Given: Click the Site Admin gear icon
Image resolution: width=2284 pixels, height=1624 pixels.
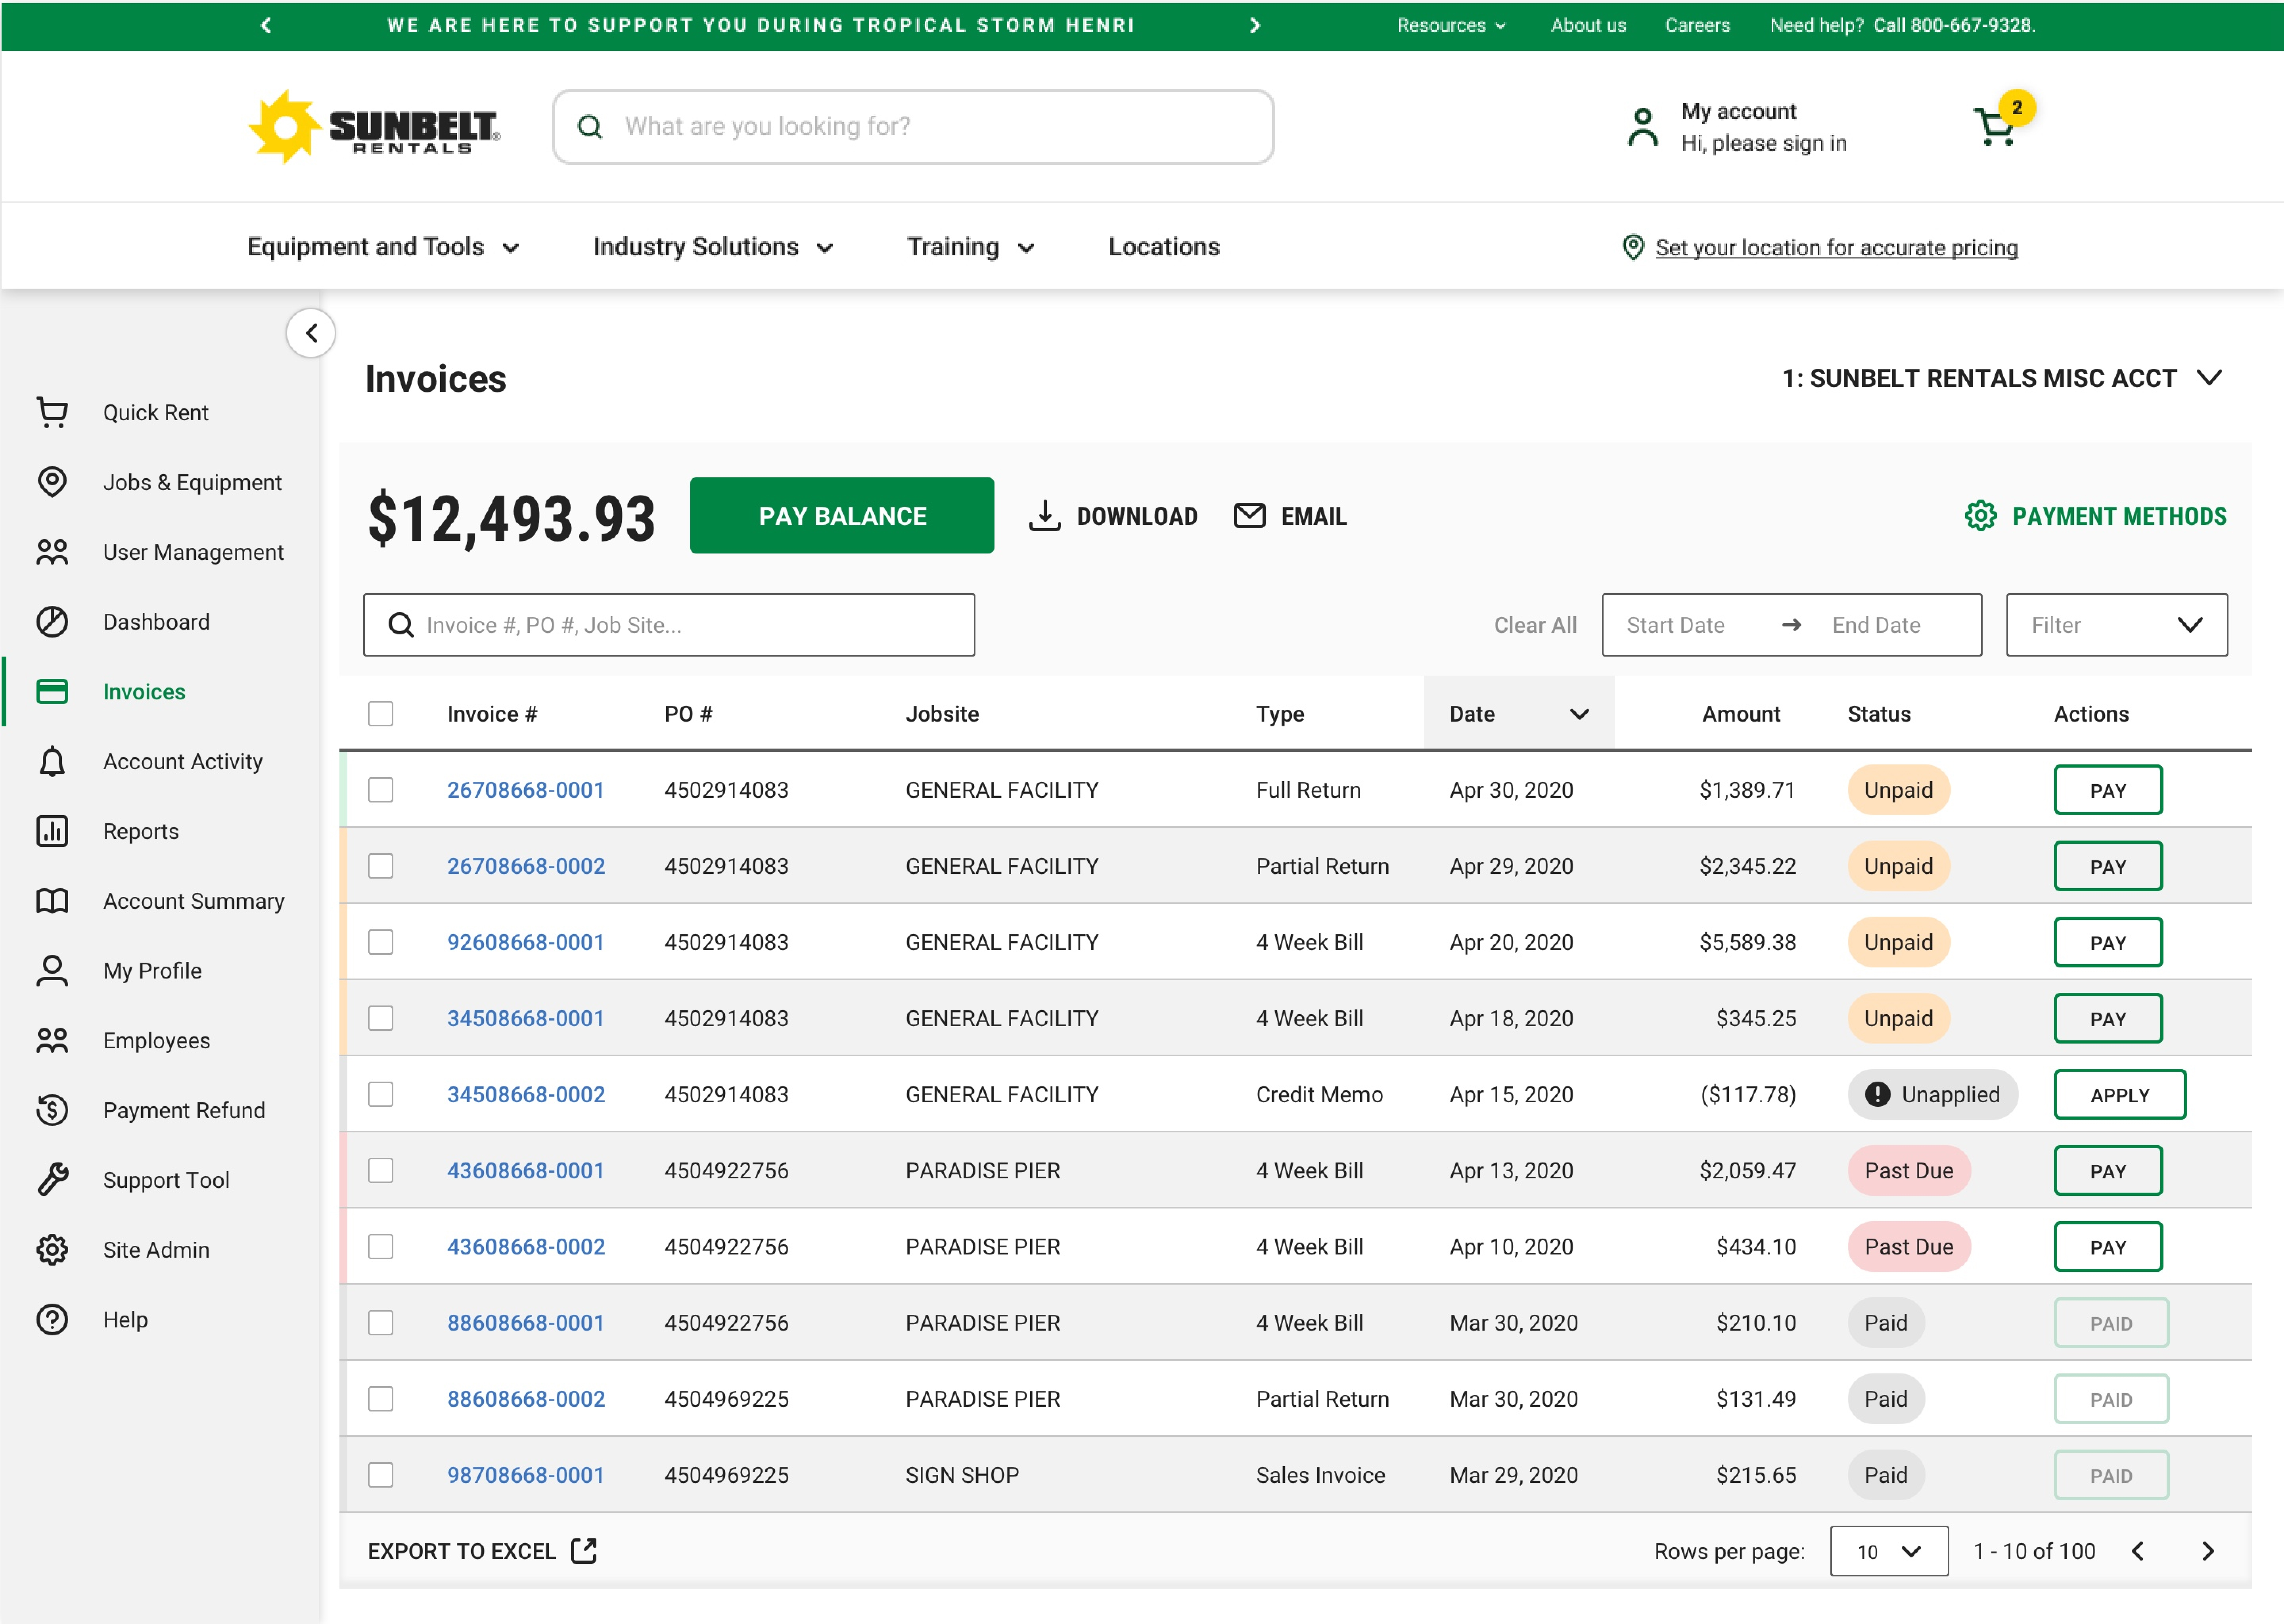Looking at the screenshot, I should tap(52, 1250).
